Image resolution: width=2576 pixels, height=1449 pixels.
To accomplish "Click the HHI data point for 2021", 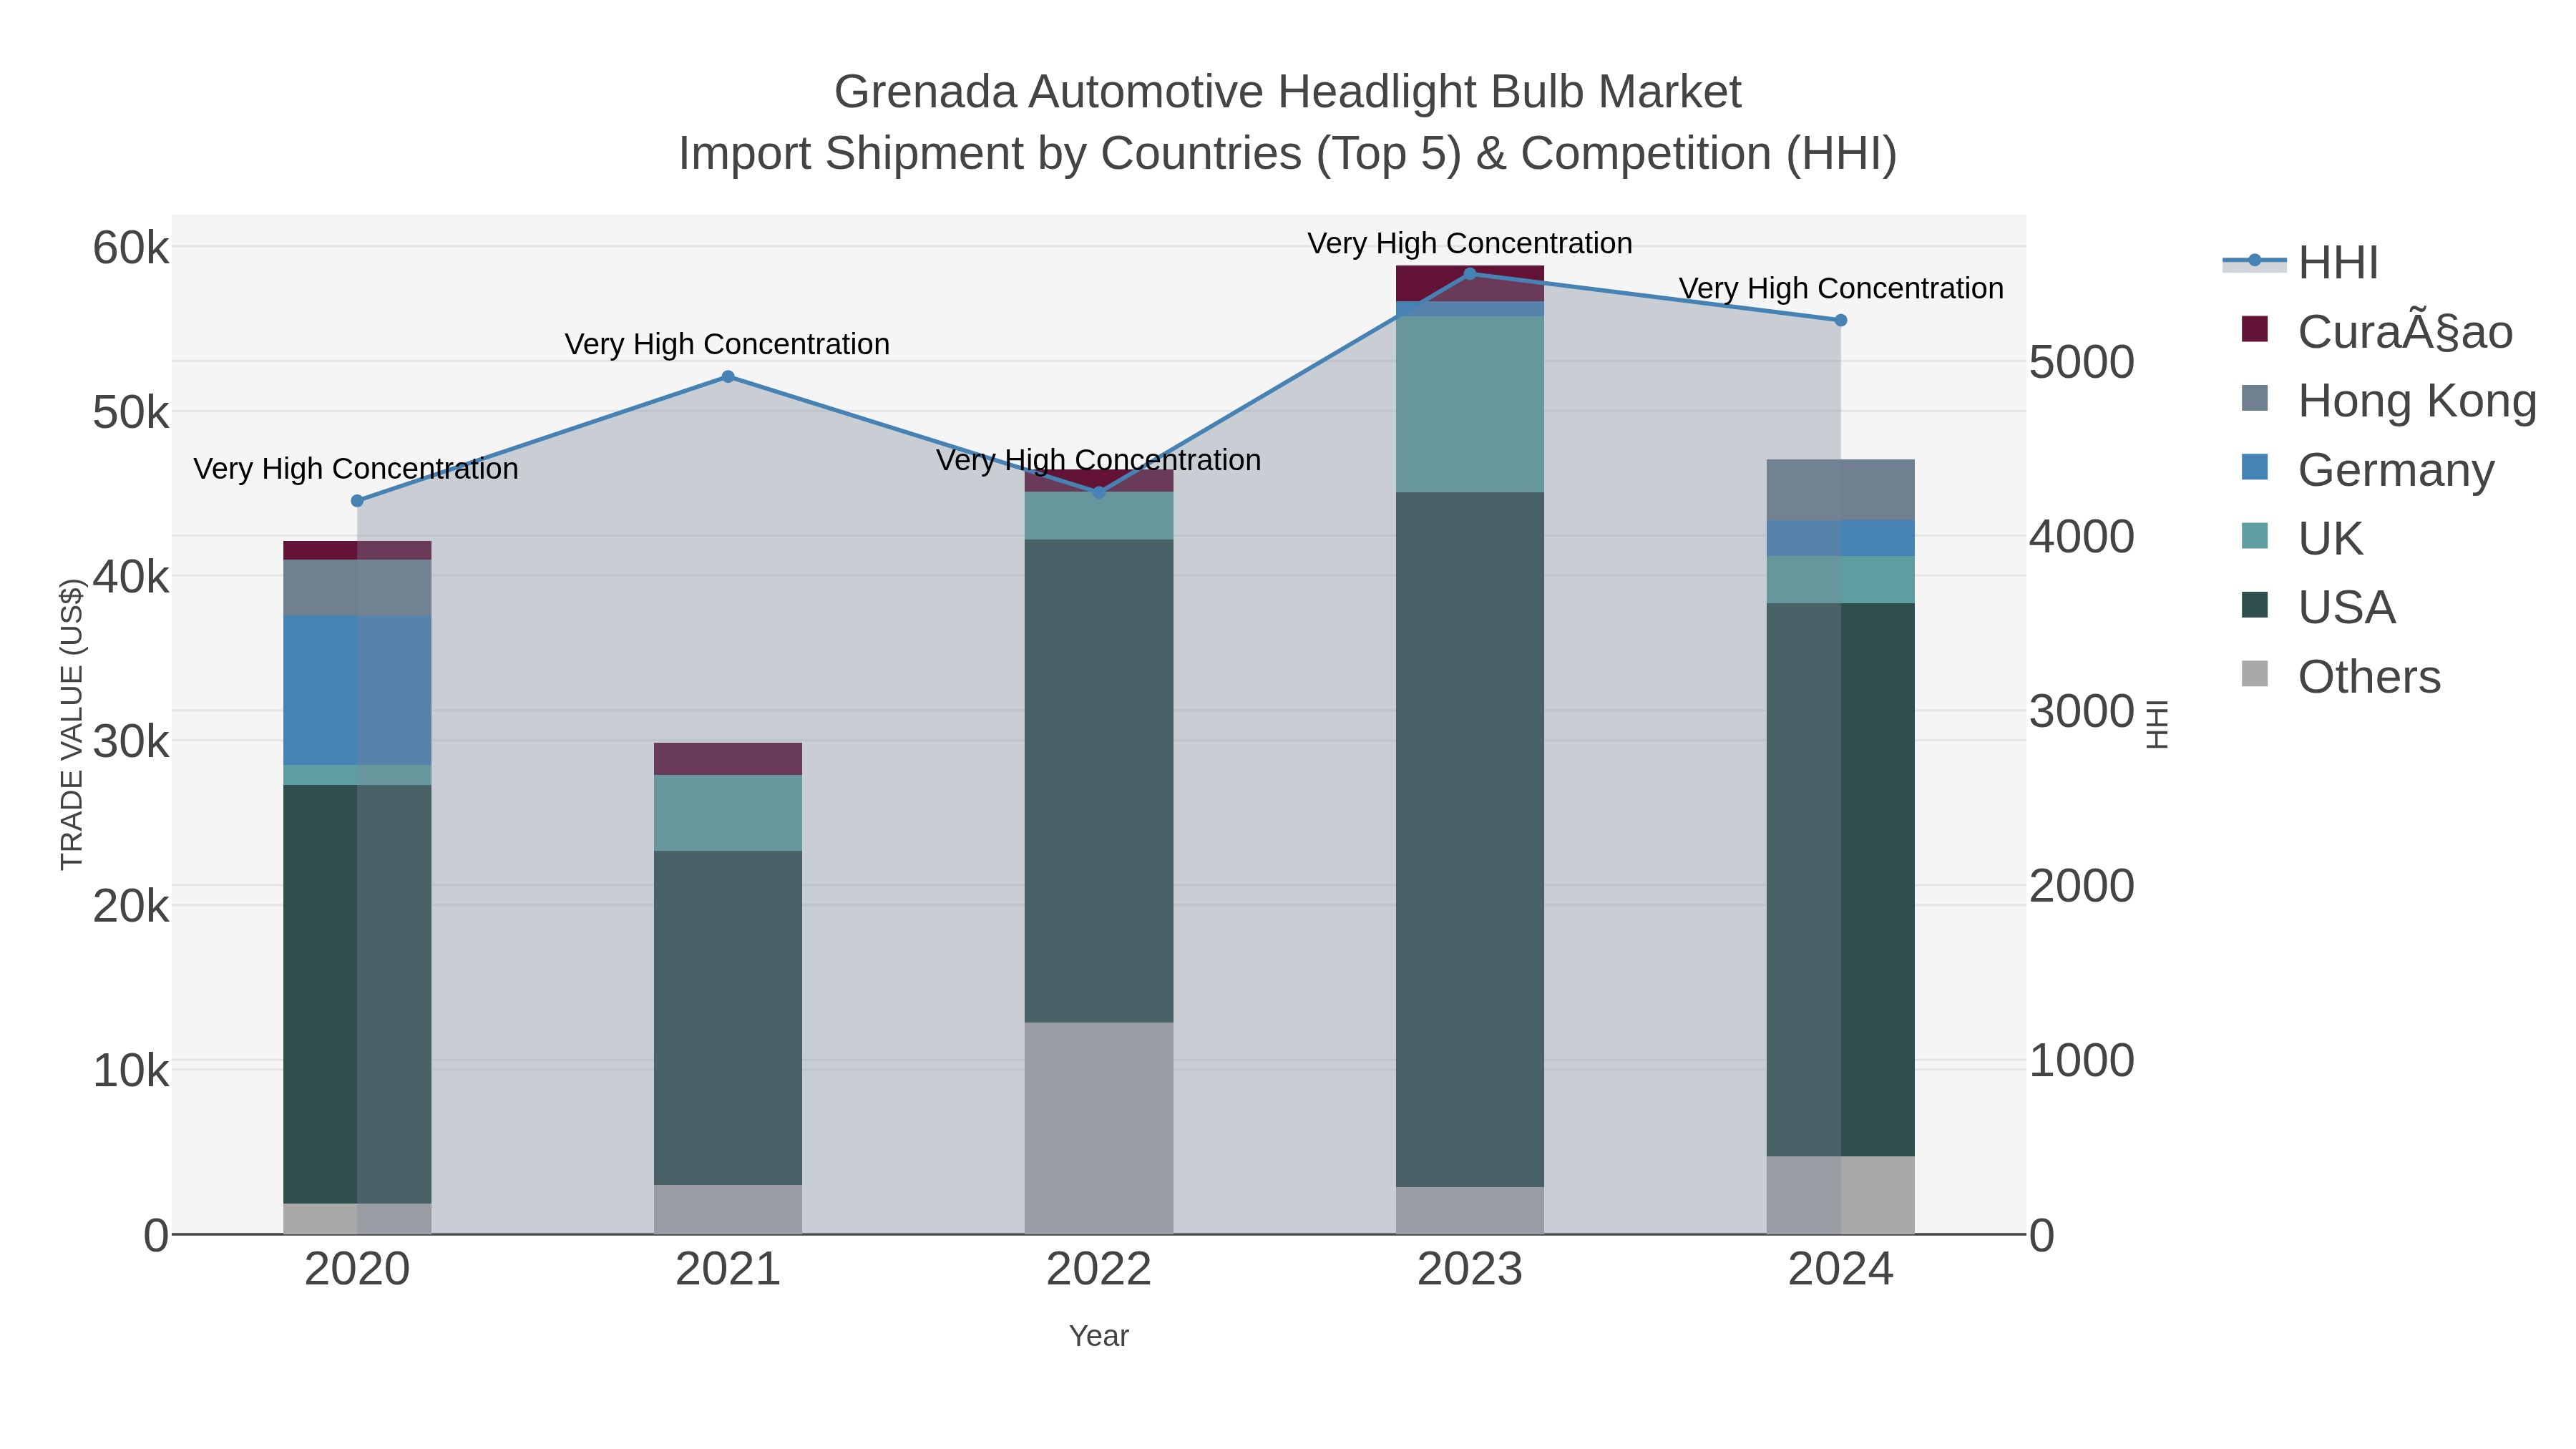I will point(728,377).
